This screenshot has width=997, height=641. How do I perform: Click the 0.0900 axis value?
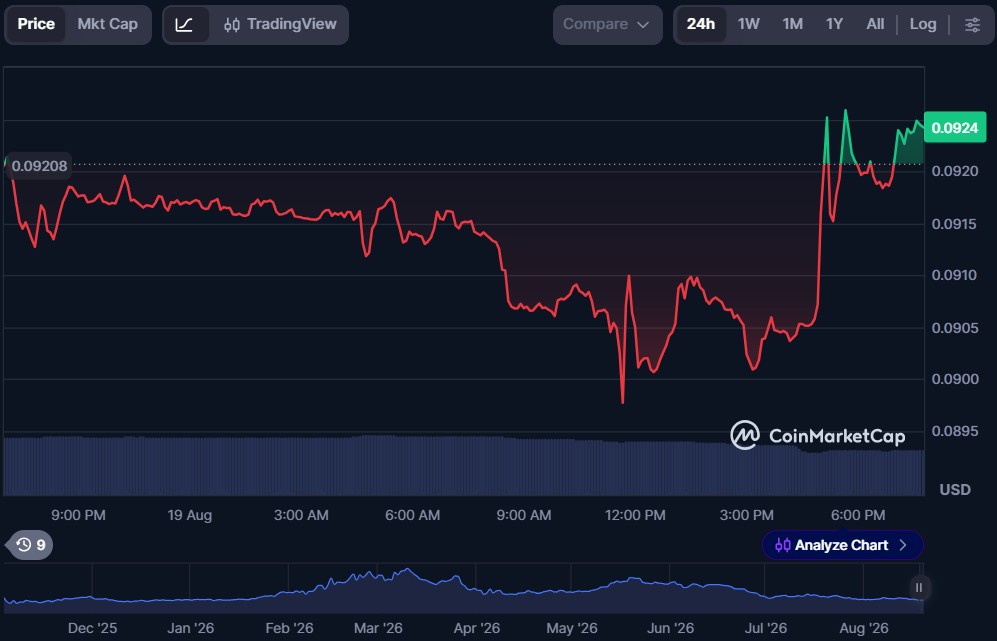(x=954, y=379)
